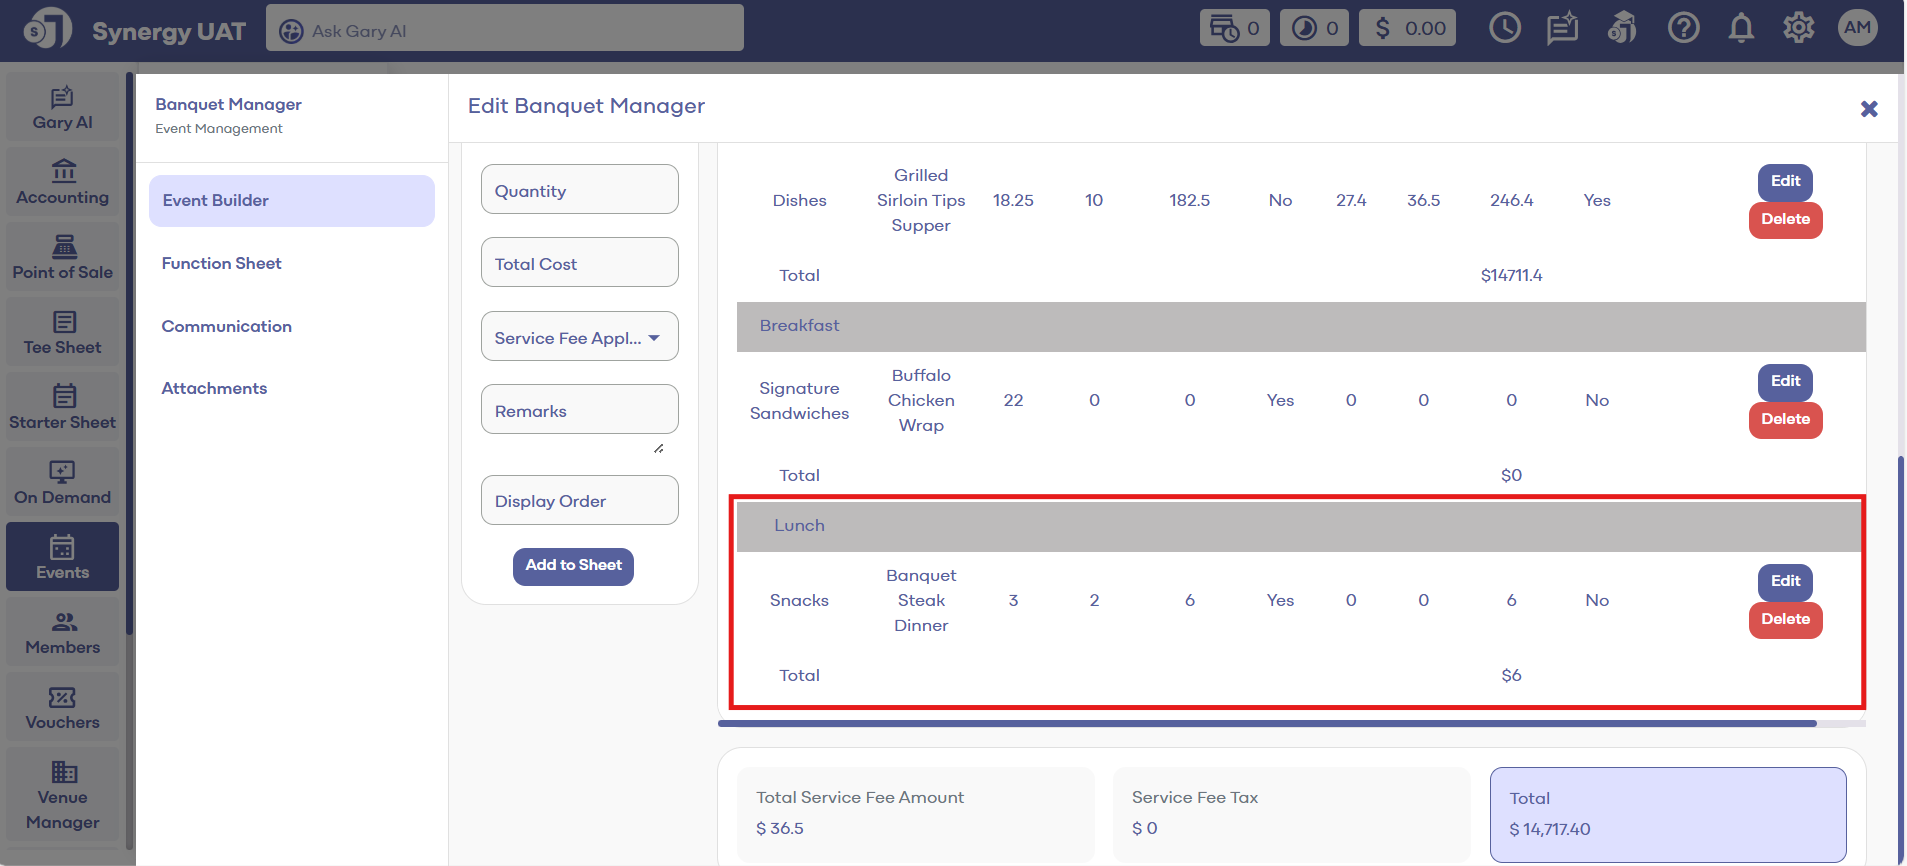Click the horizontal scrollbar under the table
Image resolution: width=1907 pixels, height=866 pixels.
1266,723
